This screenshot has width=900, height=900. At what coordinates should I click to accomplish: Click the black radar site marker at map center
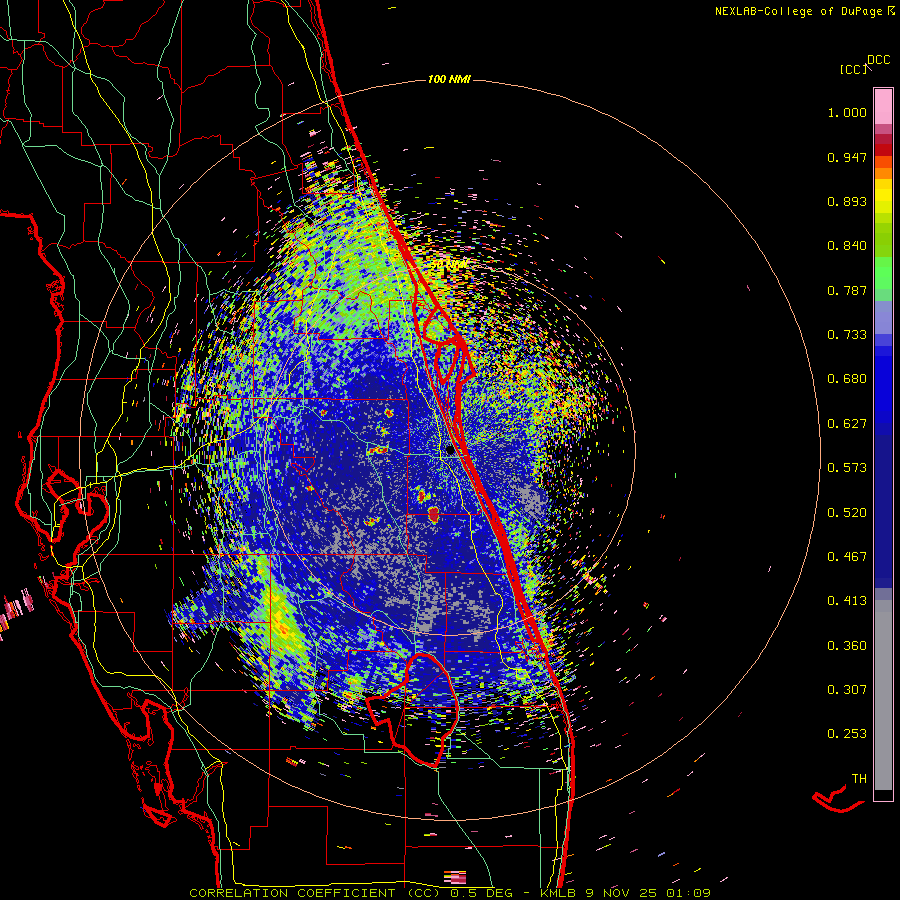449,449
